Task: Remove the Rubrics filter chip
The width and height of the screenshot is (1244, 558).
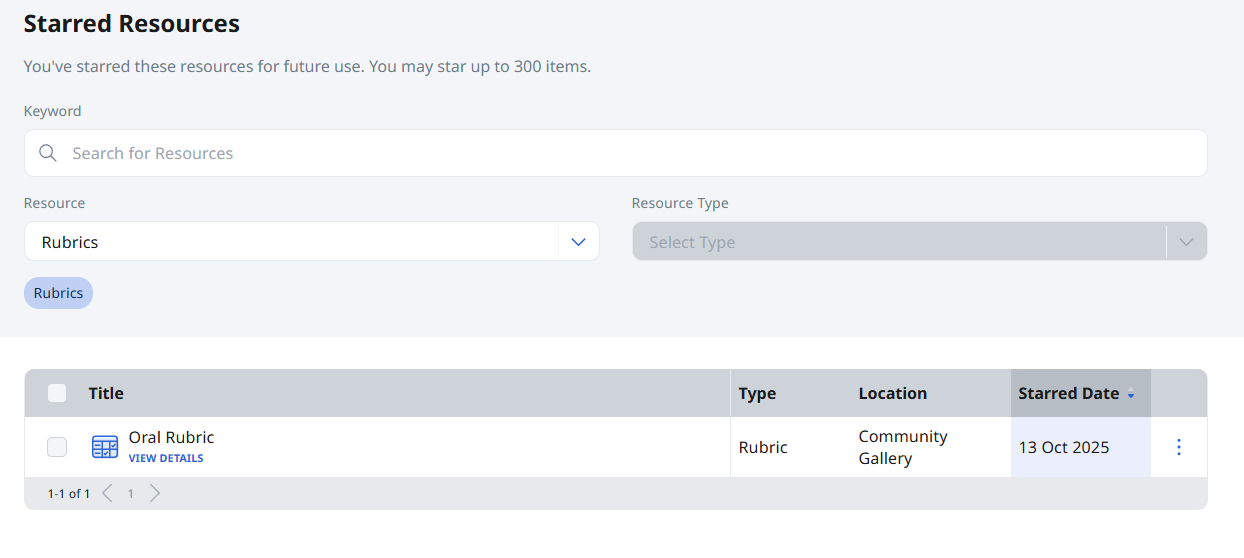Action: 58,293
